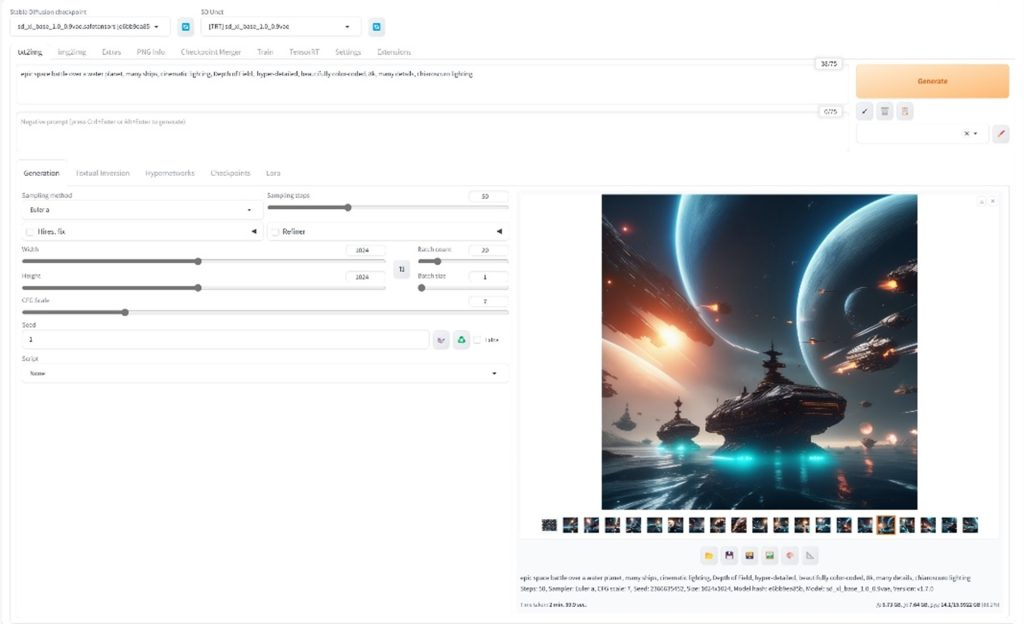Screen dimensions: 1024x624
Task: Close the gallery preview with the small X
Action: (993, 202)
